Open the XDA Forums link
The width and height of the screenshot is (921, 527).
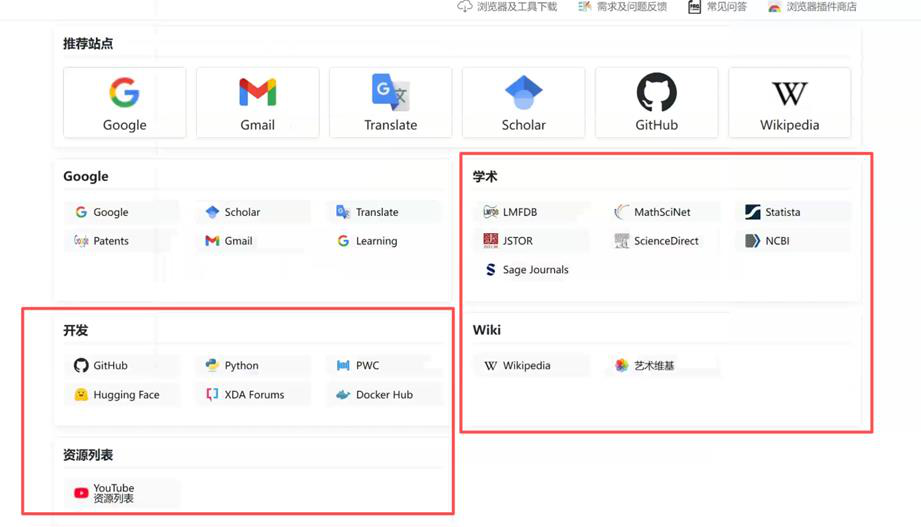[253, 395]
